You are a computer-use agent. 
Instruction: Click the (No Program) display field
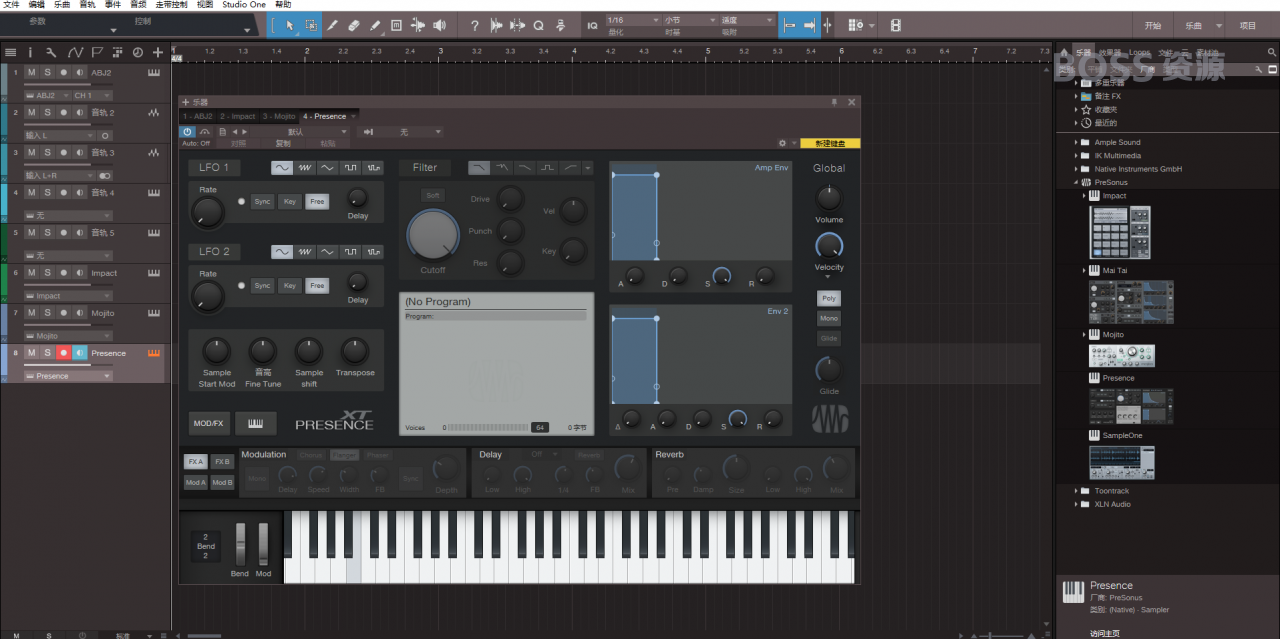[x=496, y=301]
